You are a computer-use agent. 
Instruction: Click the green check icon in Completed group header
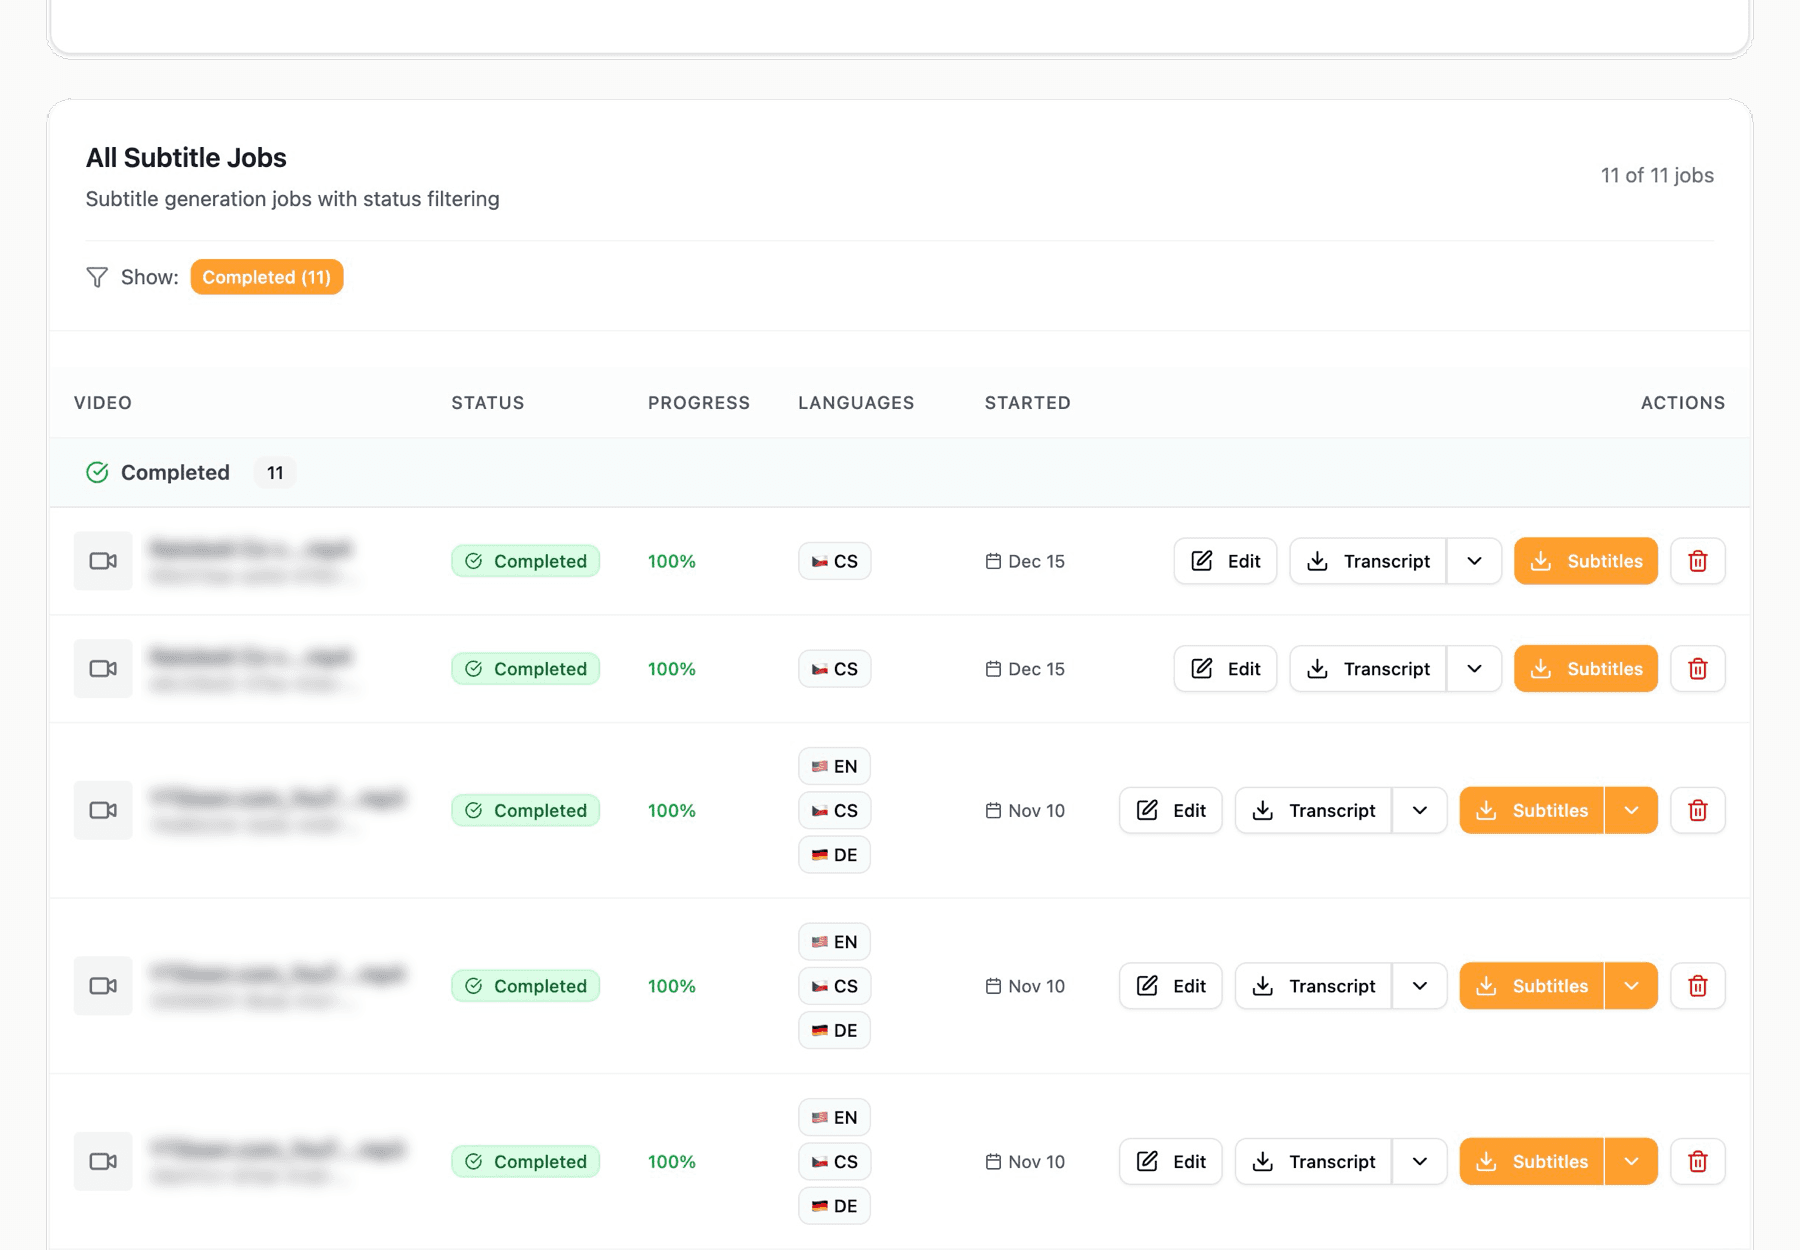97,472
